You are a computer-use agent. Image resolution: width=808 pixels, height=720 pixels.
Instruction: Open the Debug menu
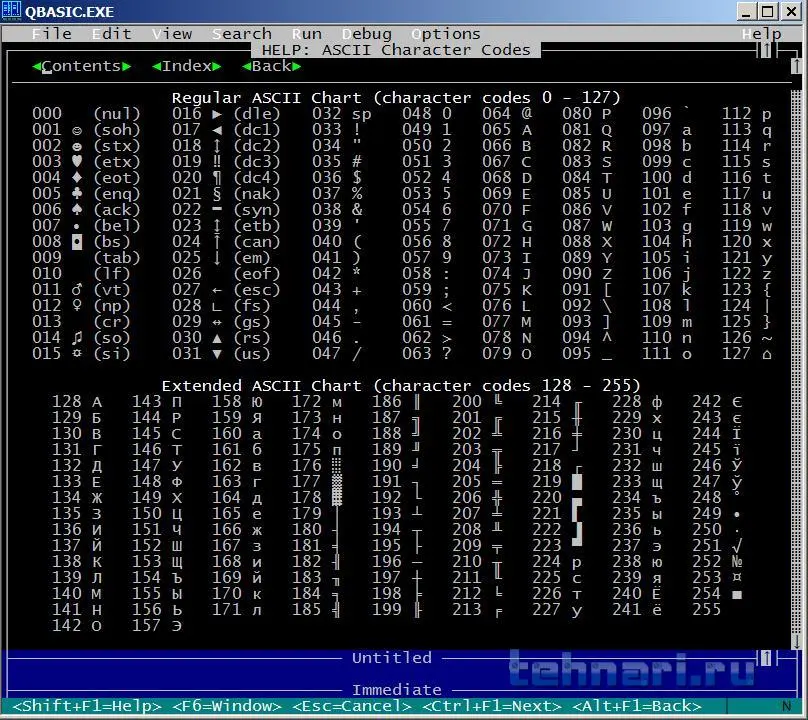tap(367, 34)
